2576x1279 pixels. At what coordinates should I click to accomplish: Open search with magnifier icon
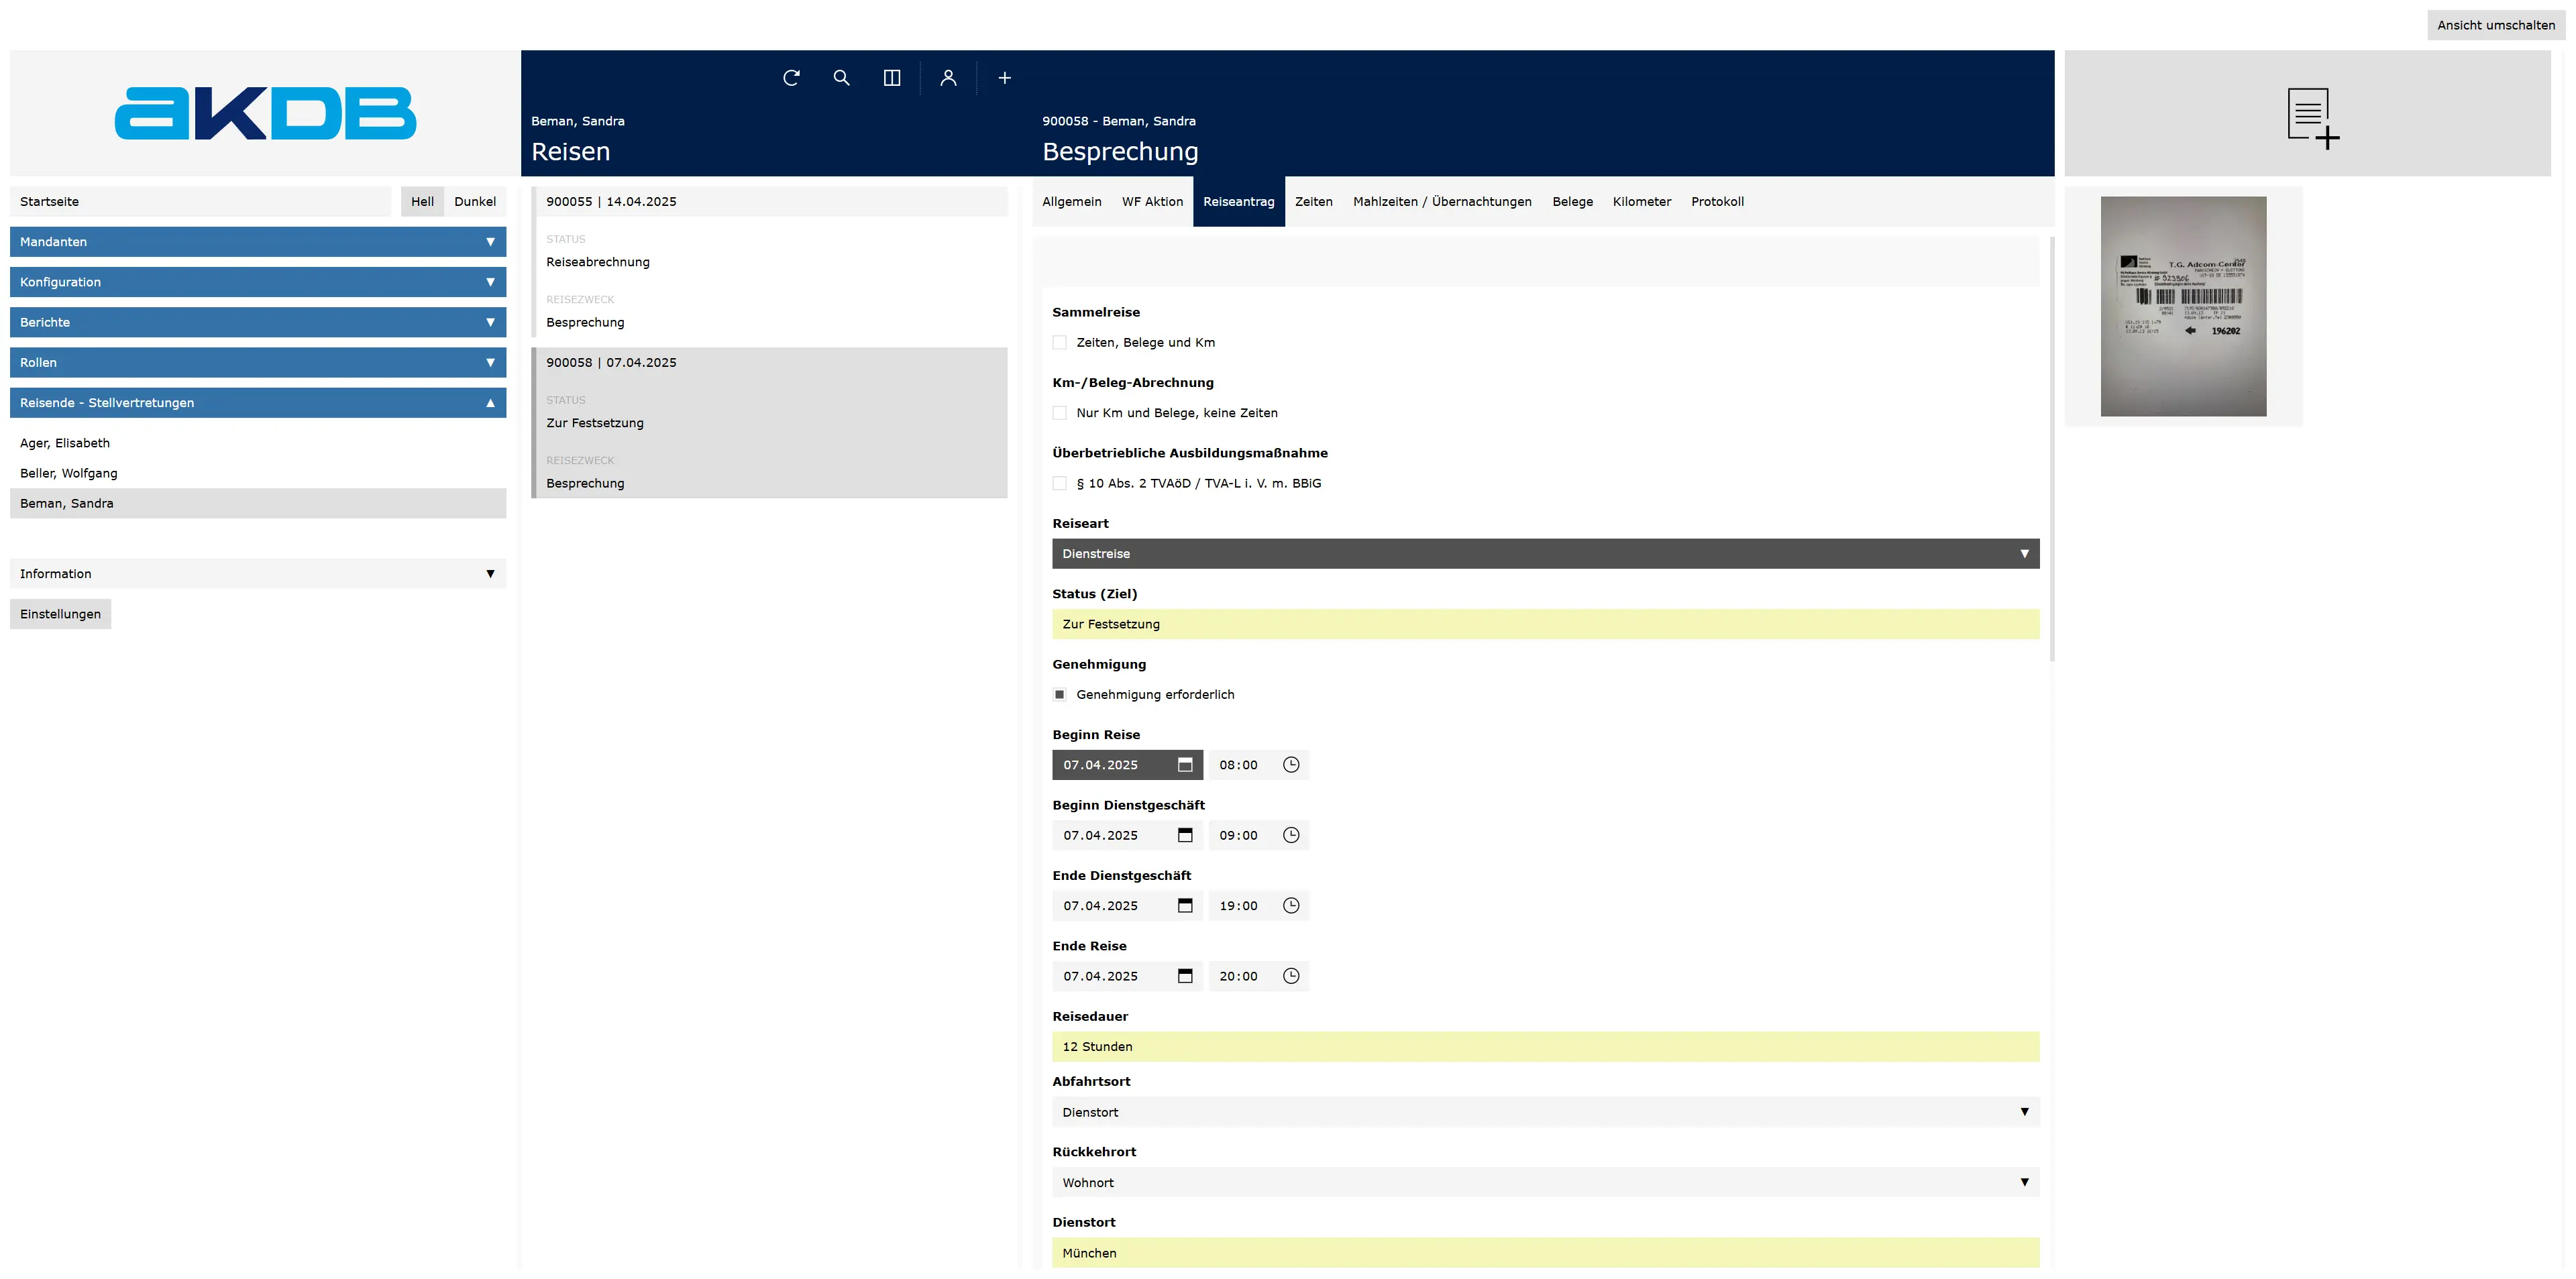(841, 78)
